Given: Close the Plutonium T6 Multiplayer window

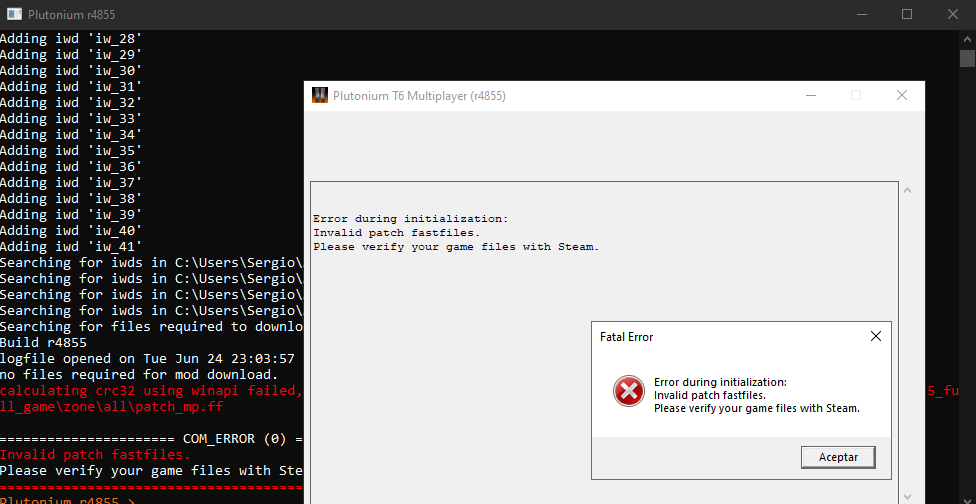Looking at the screenshot, I should click(x=901, y=95).
